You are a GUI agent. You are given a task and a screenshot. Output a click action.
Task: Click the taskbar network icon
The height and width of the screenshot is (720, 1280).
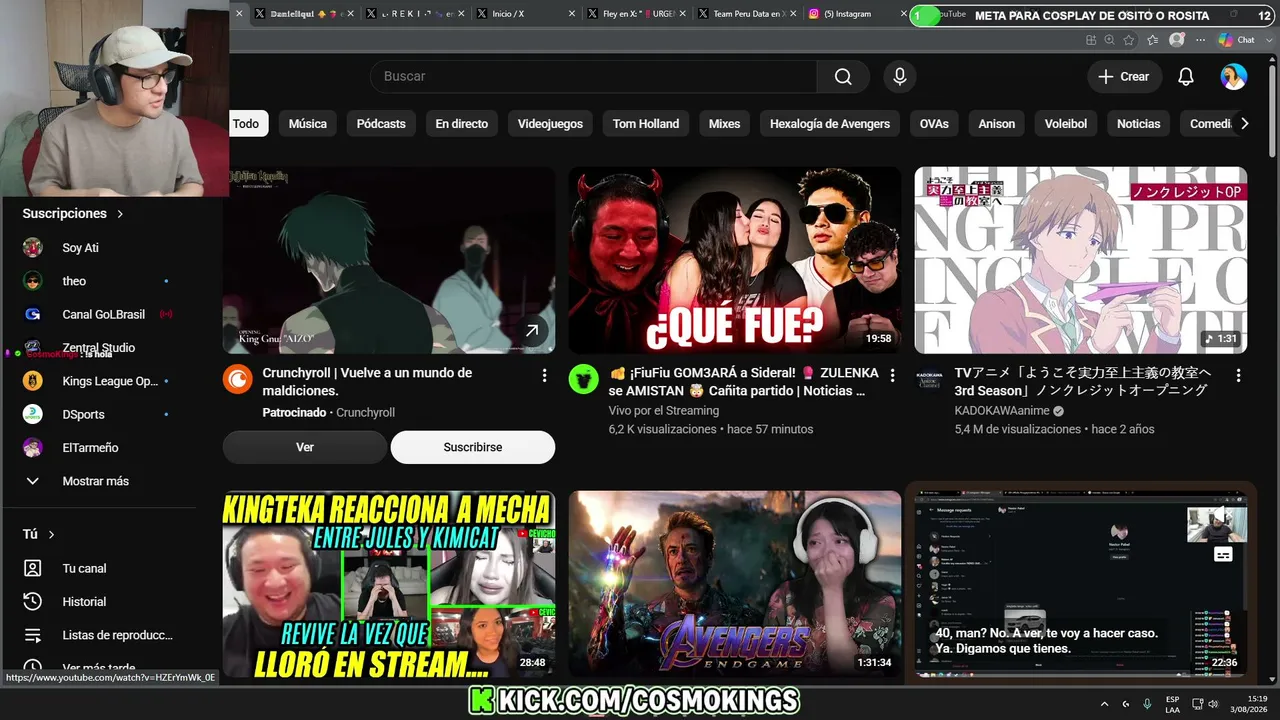[1198, 704]
